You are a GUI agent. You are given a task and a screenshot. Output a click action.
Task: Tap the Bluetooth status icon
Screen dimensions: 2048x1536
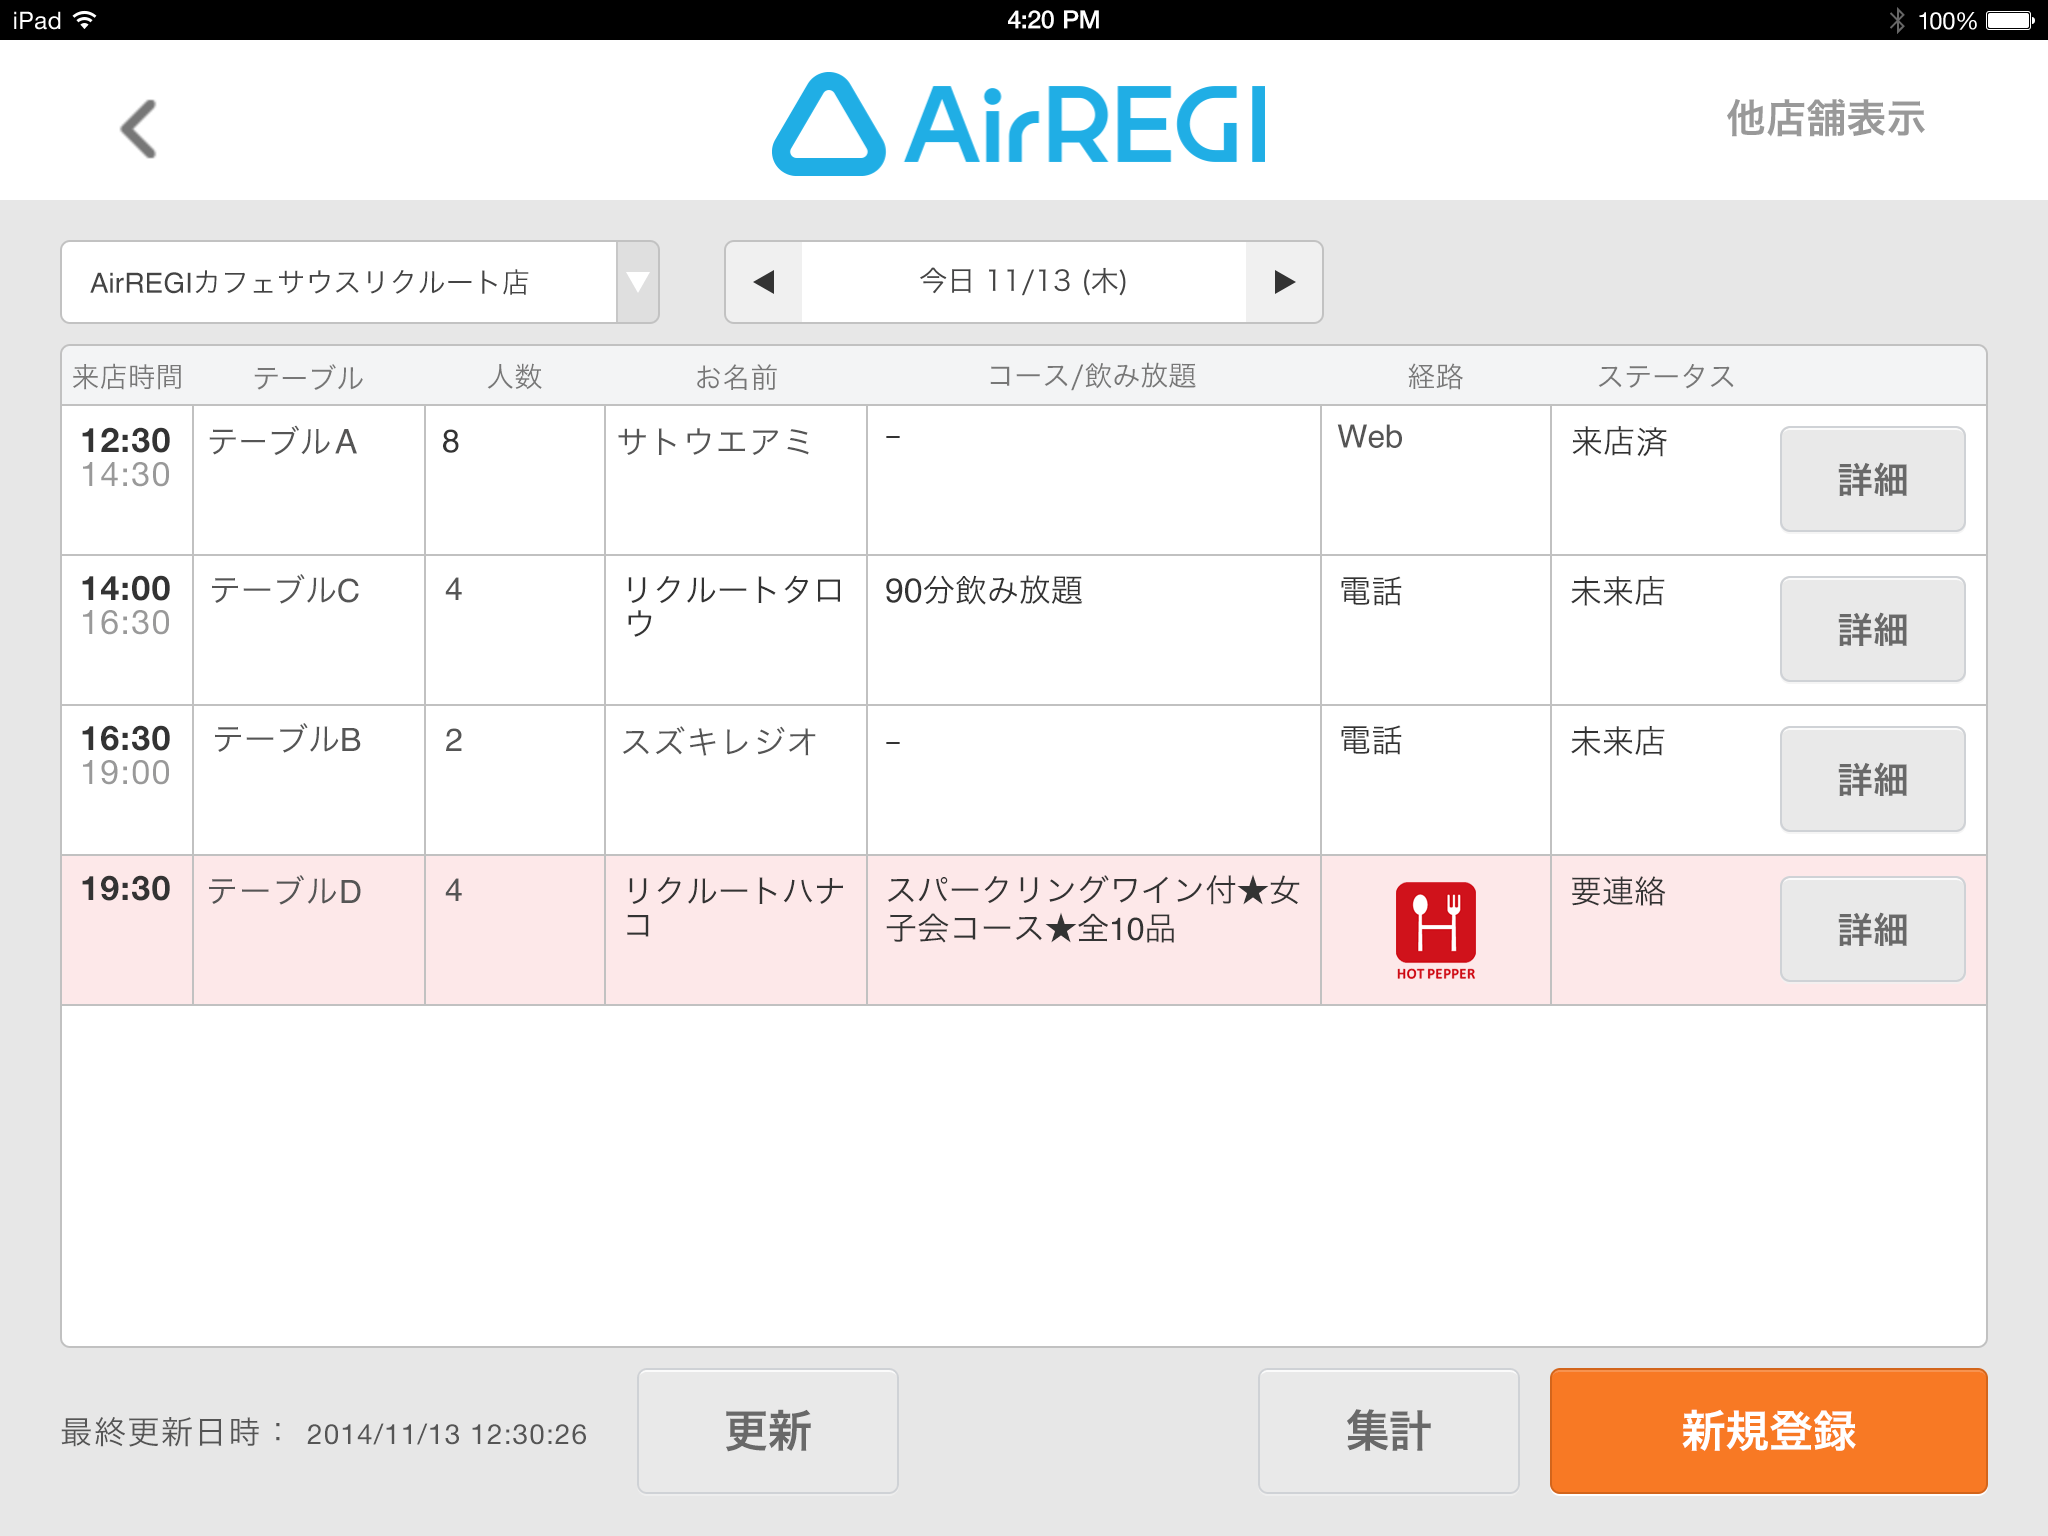click(x=1897, y=20)
